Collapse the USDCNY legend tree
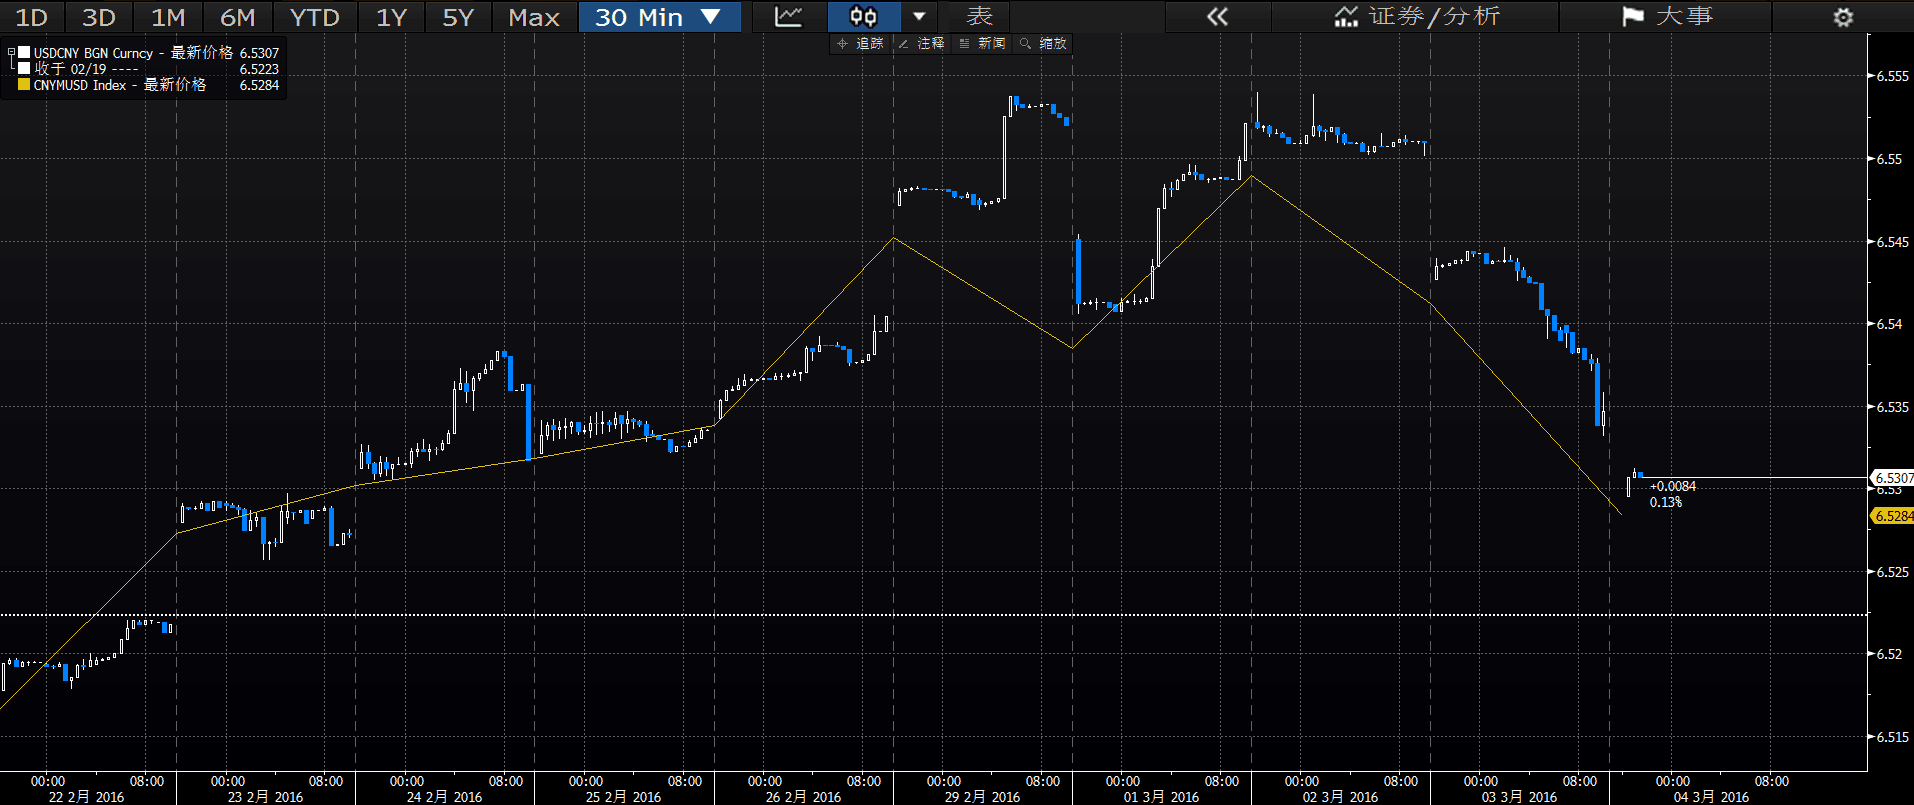 (x=11, y=53)
